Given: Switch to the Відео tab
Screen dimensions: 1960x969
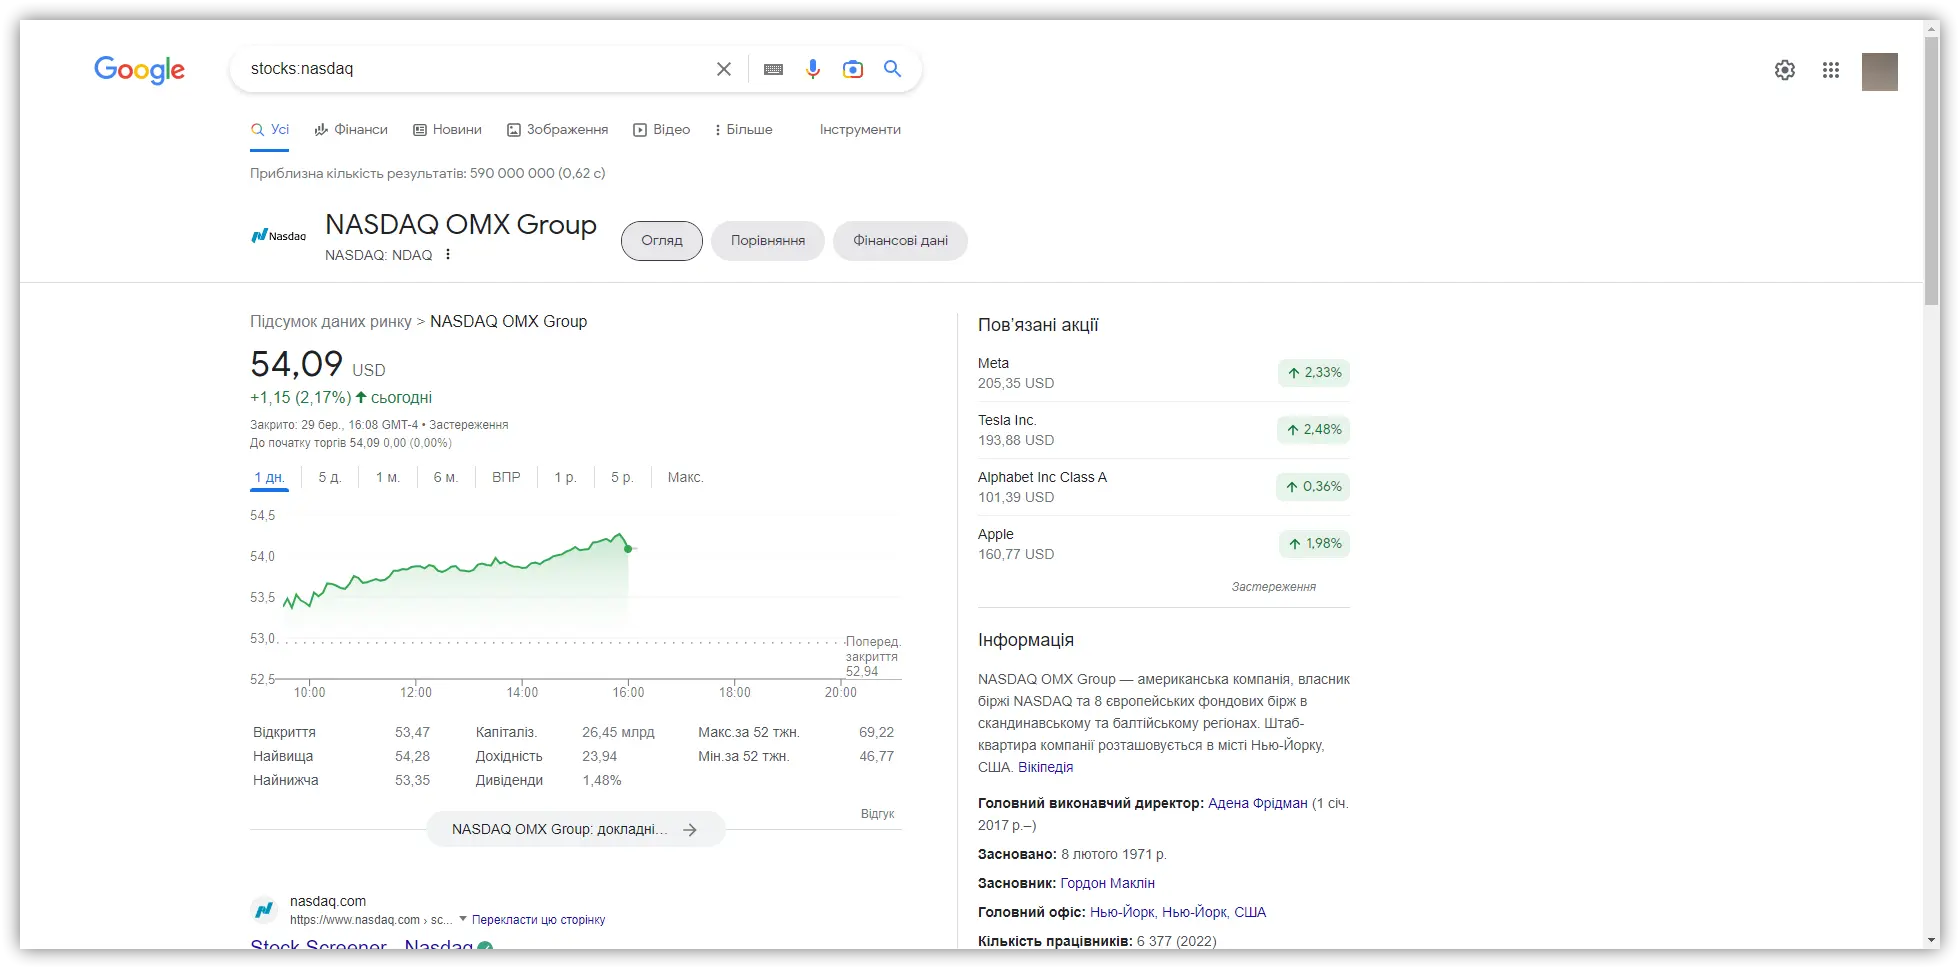Looking at the screenshot, I should click(662, 130).
